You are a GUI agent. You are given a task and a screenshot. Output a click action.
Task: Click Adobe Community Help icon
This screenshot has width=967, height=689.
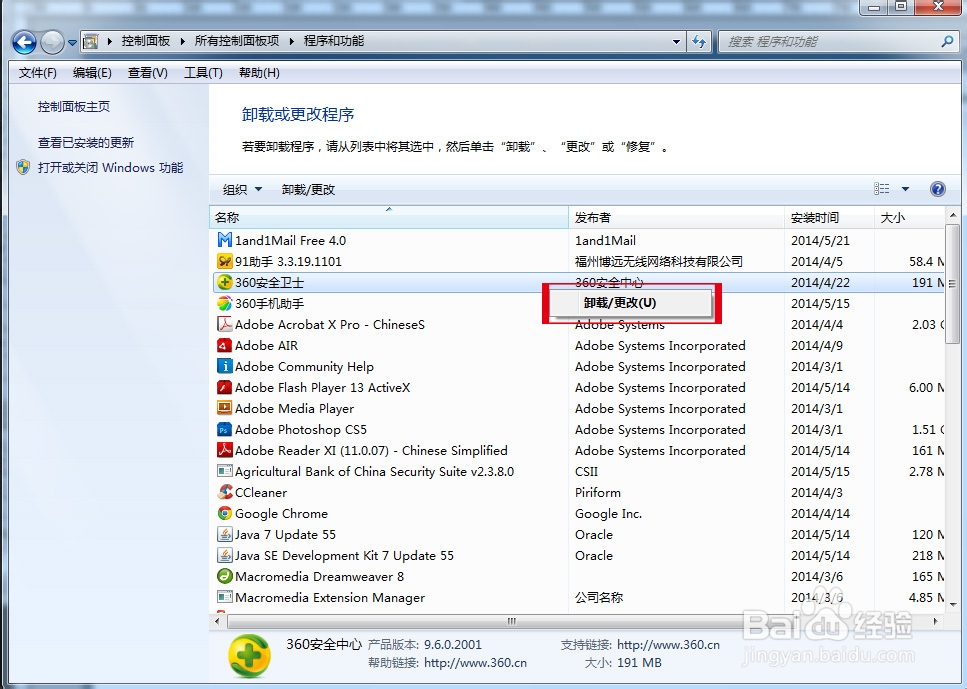click(x=224, y=366)
